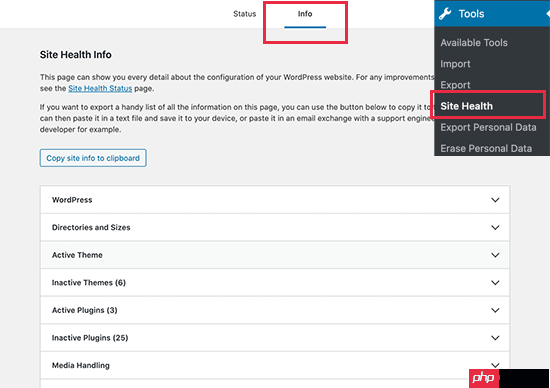Click the php logo badge
The width and height of the screenshot is (550, 388).
pos(484,378)
